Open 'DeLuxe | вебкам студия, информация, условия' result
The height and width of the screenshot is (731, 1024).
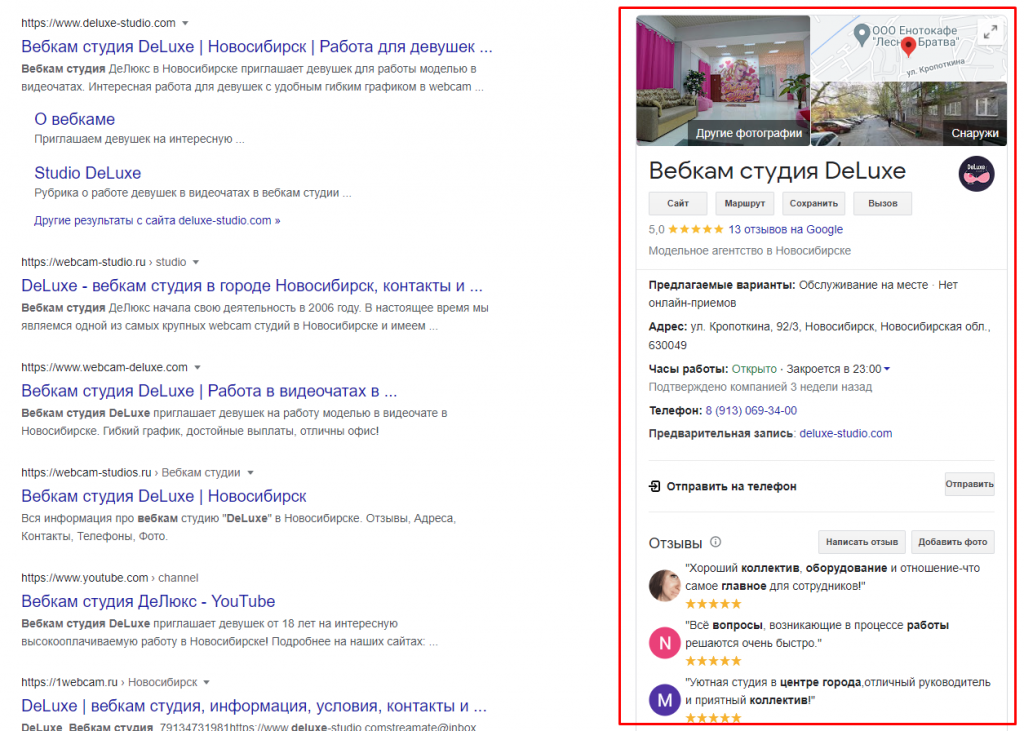pos(254,706)
